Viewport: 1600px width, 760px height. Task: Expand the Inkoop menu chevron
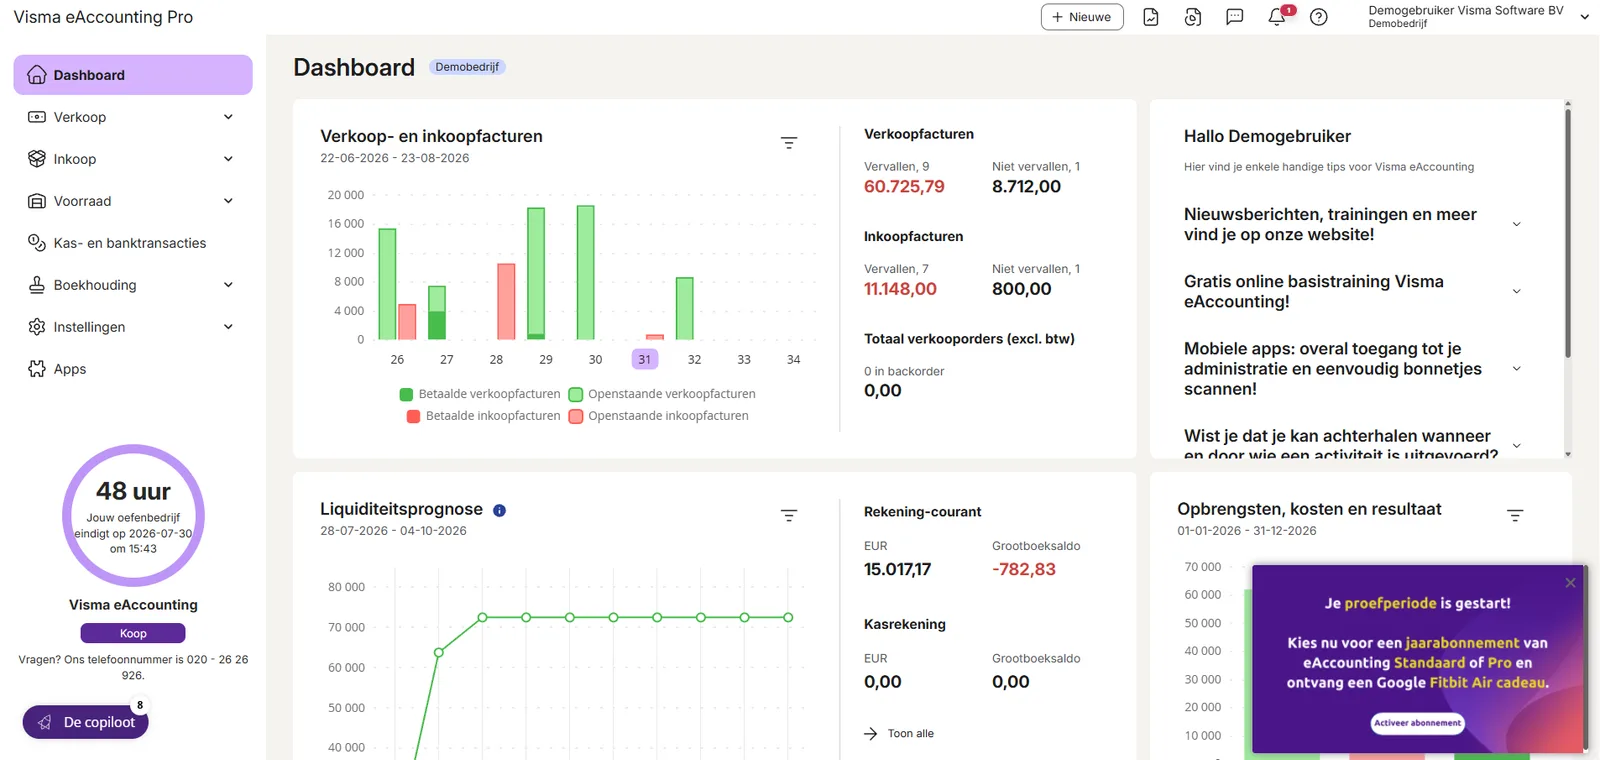[228, 159]
